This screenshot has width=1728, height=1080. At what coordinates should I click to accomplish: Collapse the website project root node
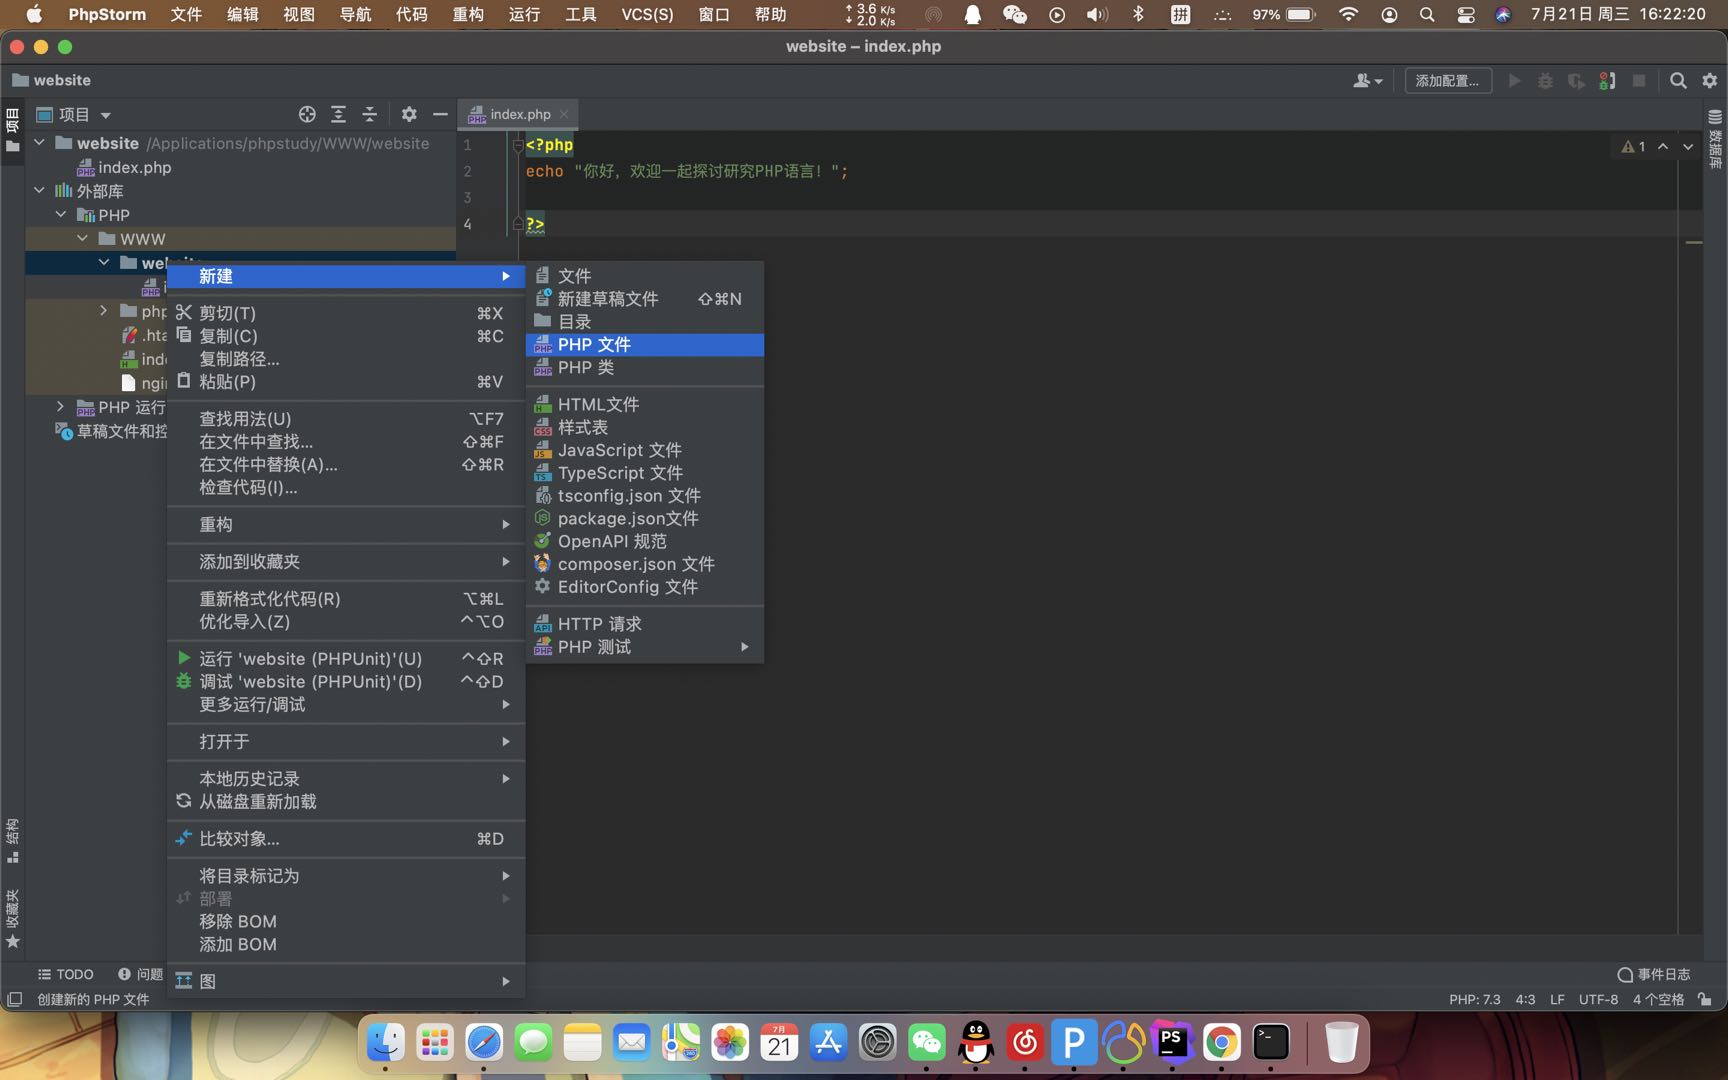click(x=39, y=143)
